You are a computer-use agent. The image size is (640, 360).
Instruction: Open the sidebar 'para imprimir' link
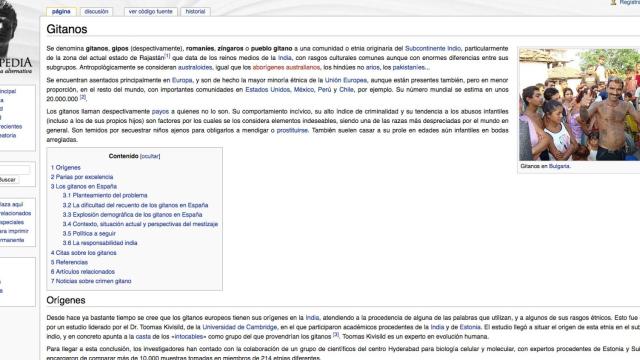point(14,231)
